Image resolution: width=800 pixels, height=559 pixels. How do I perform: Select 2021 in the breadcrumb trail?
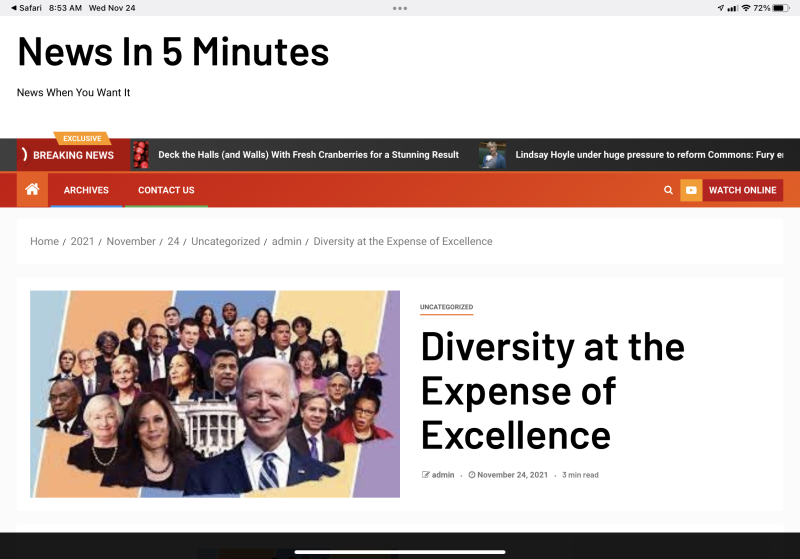coord(82,241)
